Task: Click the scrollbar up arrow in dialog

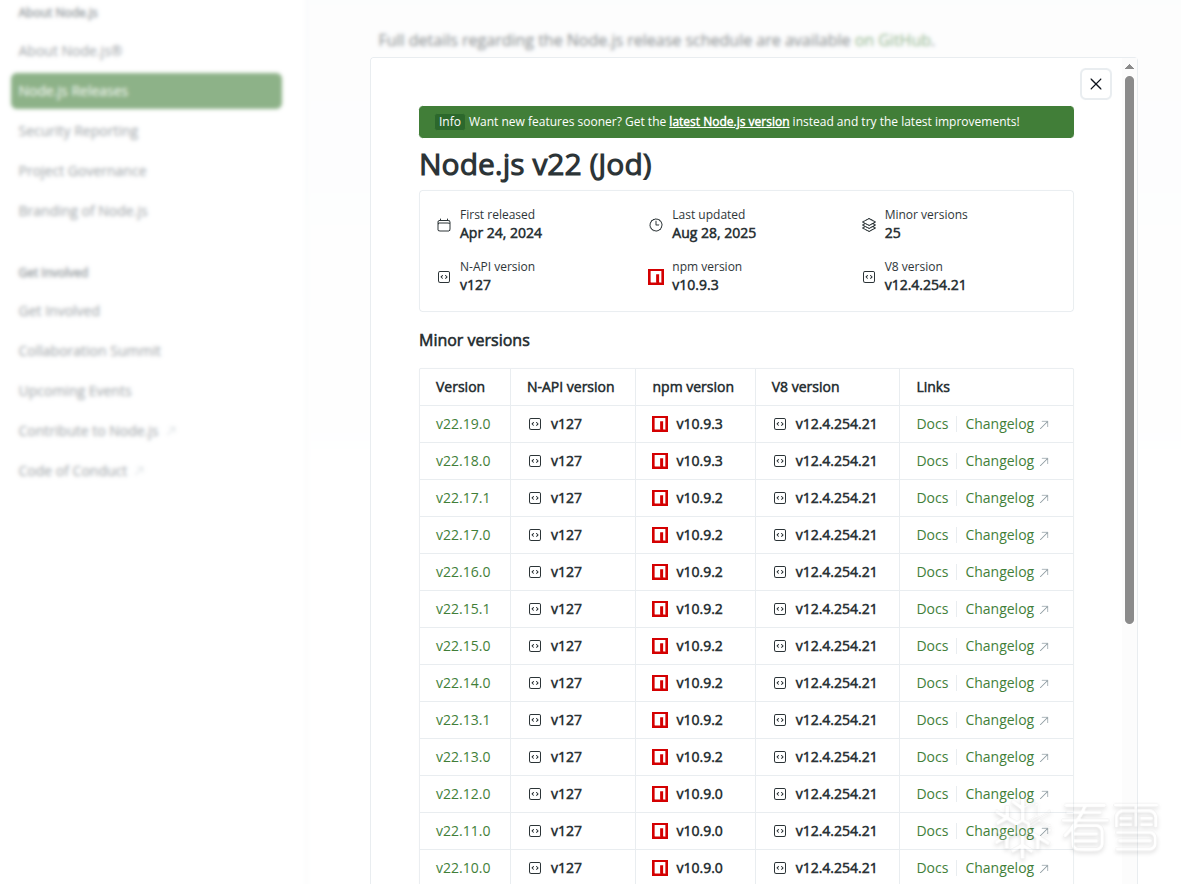Action: (1129, 67)
